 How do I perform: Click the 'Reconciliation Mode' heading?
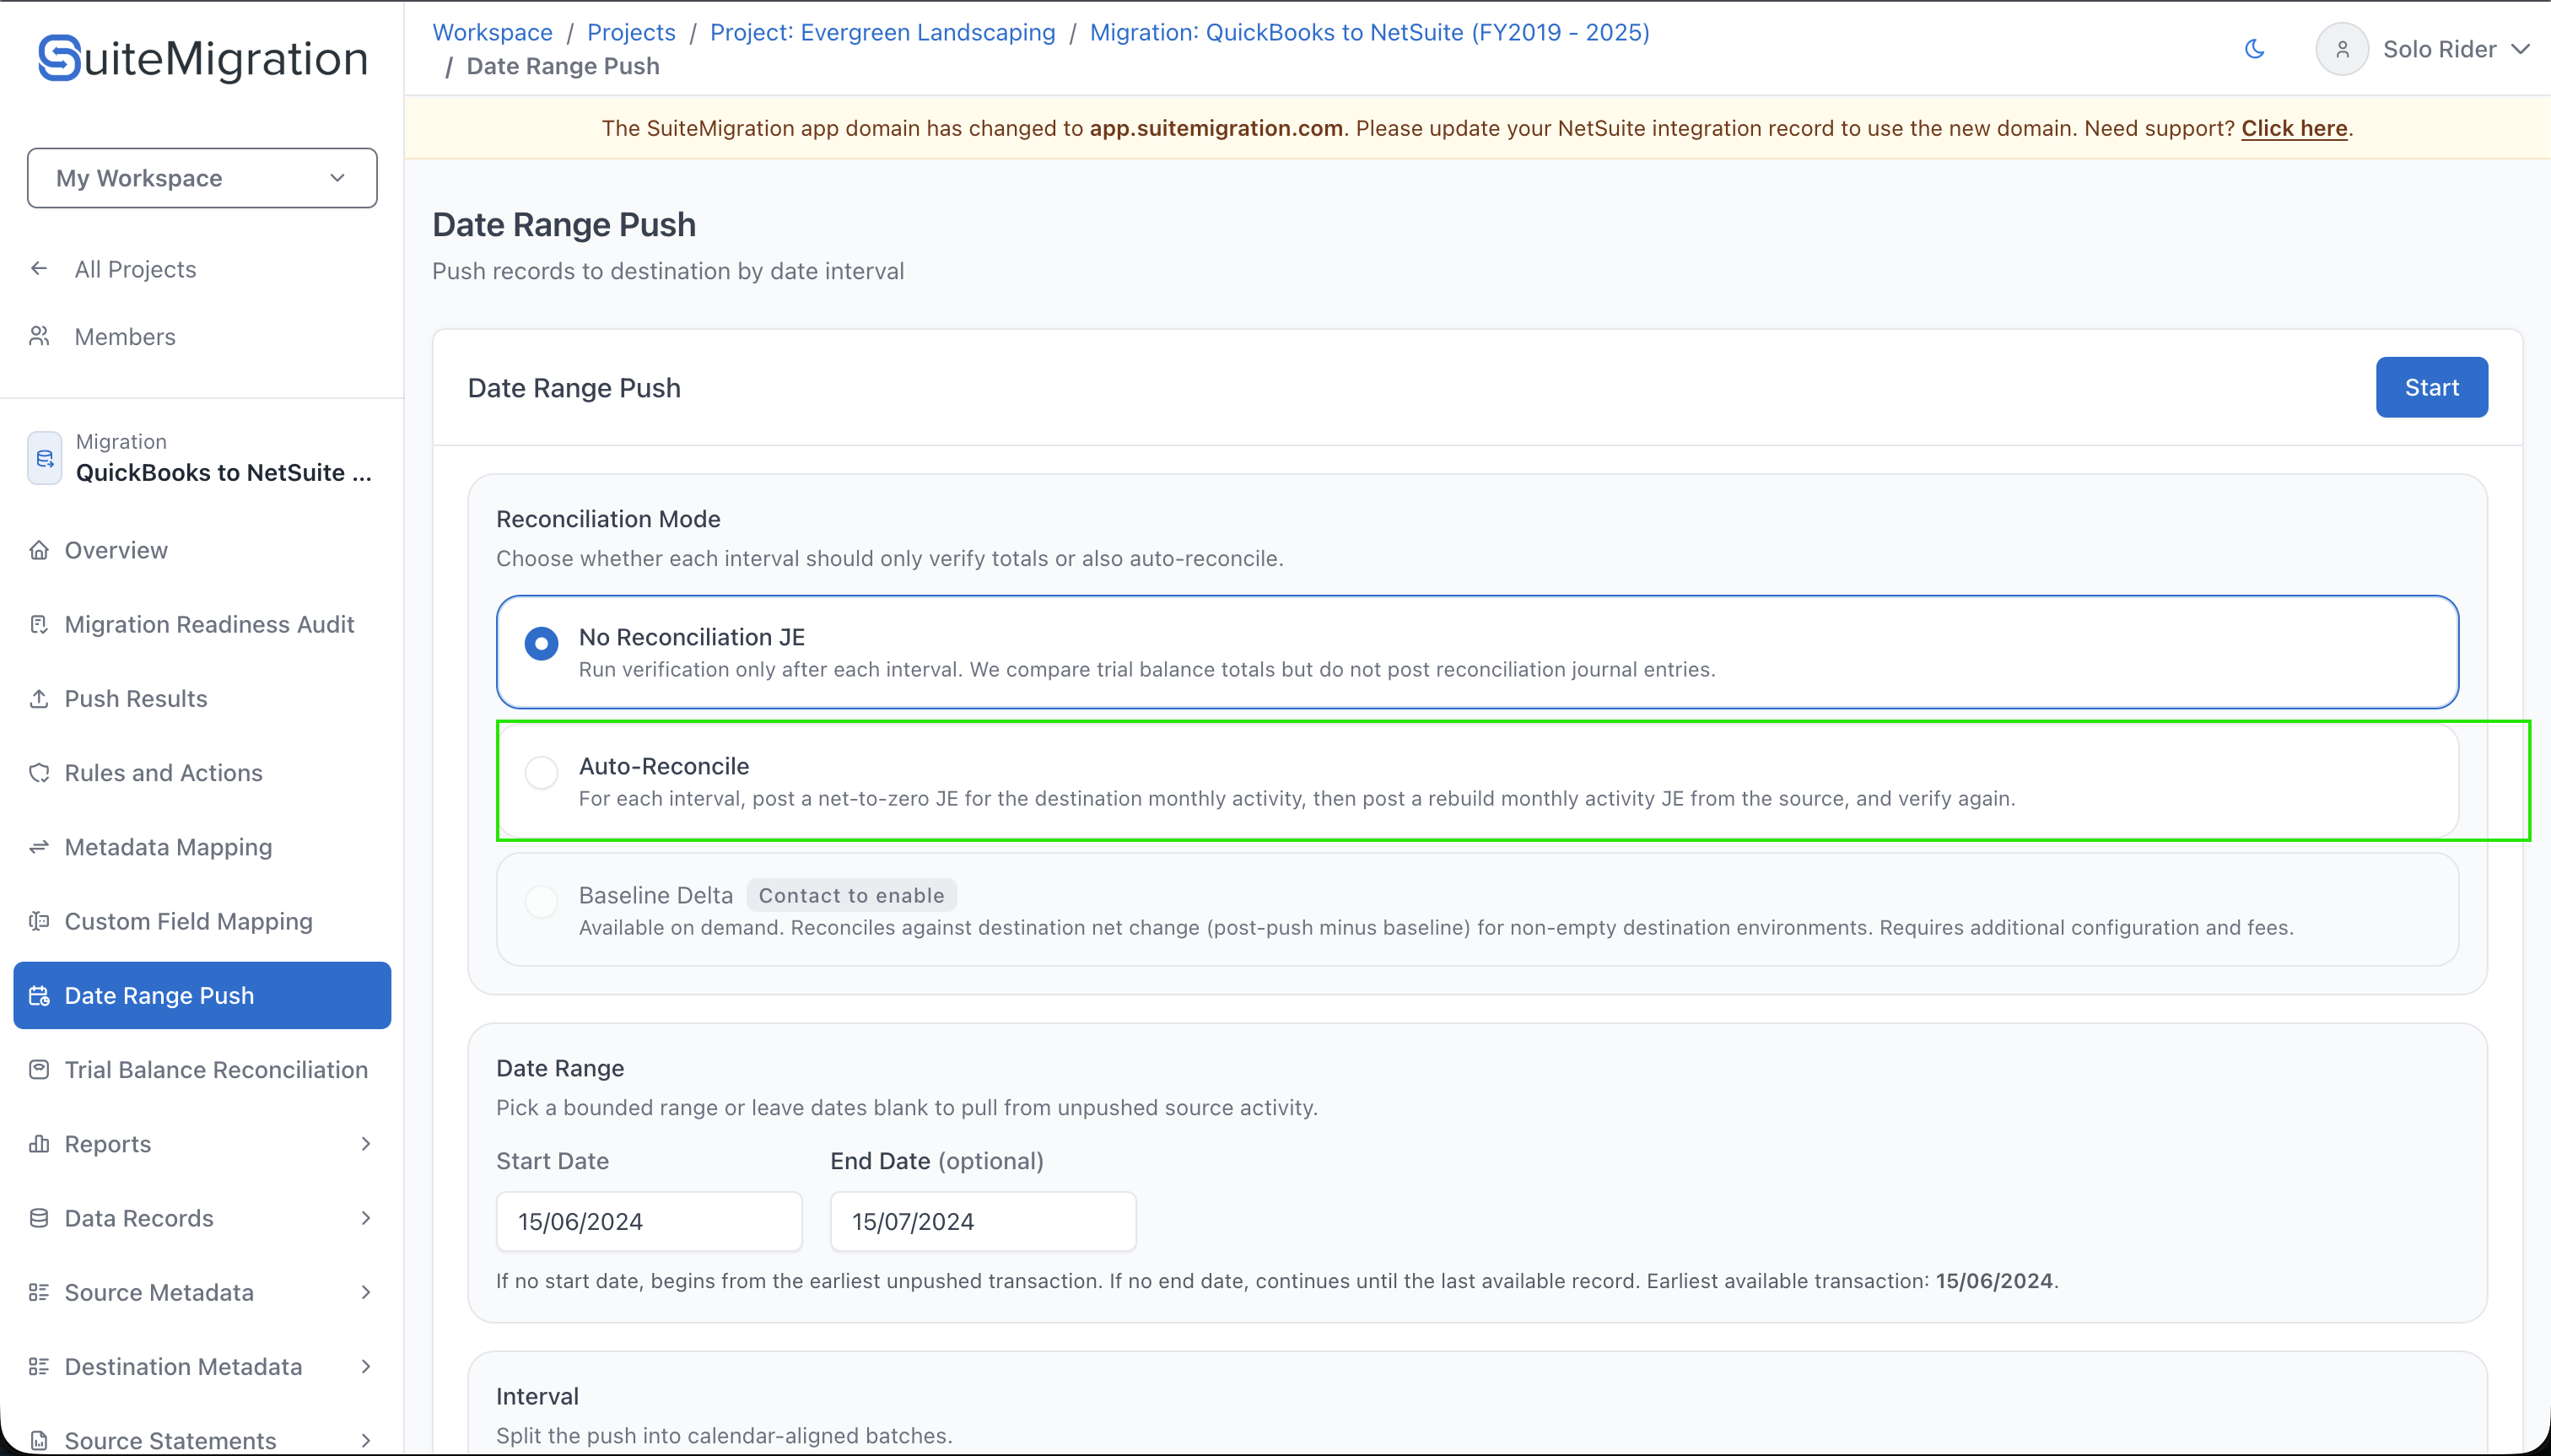tap(608, 519)
